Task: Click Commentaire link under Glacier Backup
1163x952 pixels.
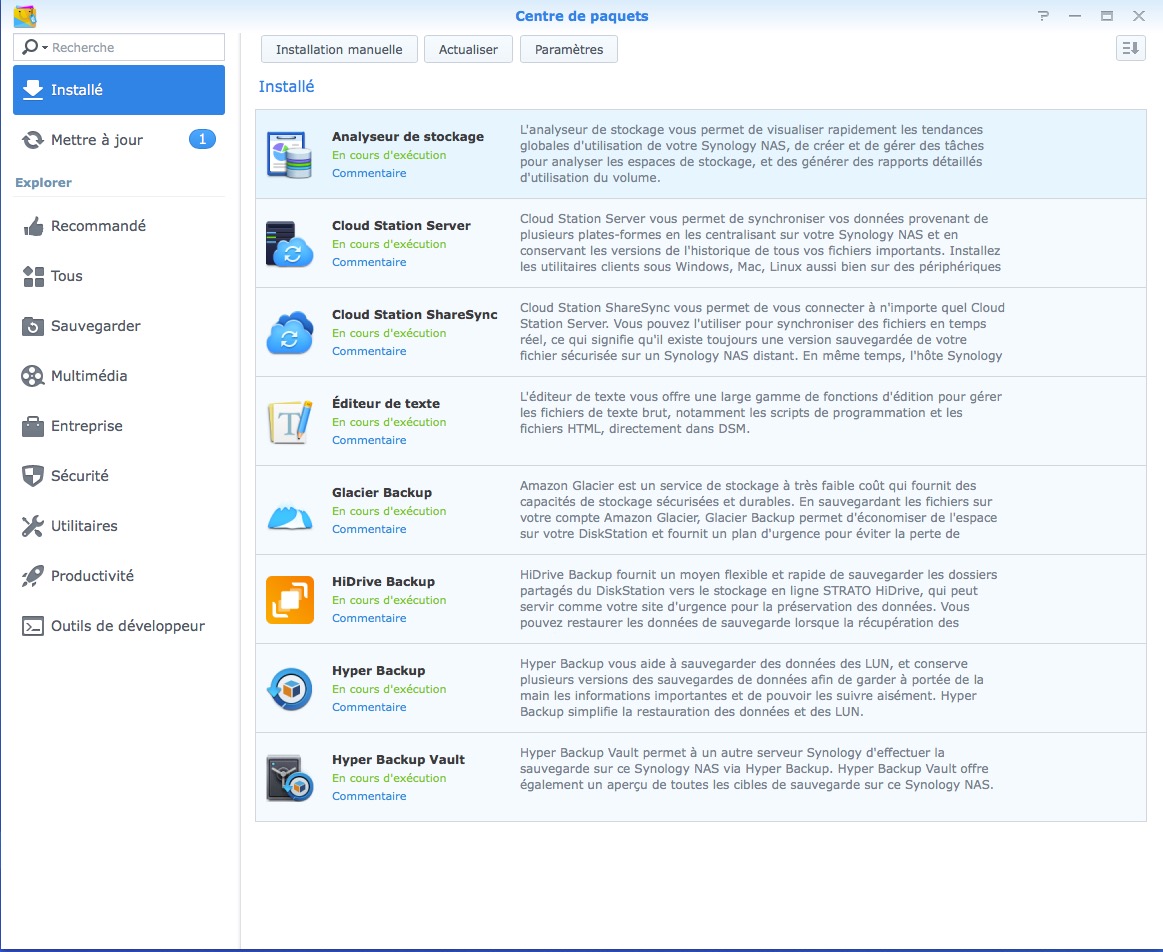Action: (369, 529)
